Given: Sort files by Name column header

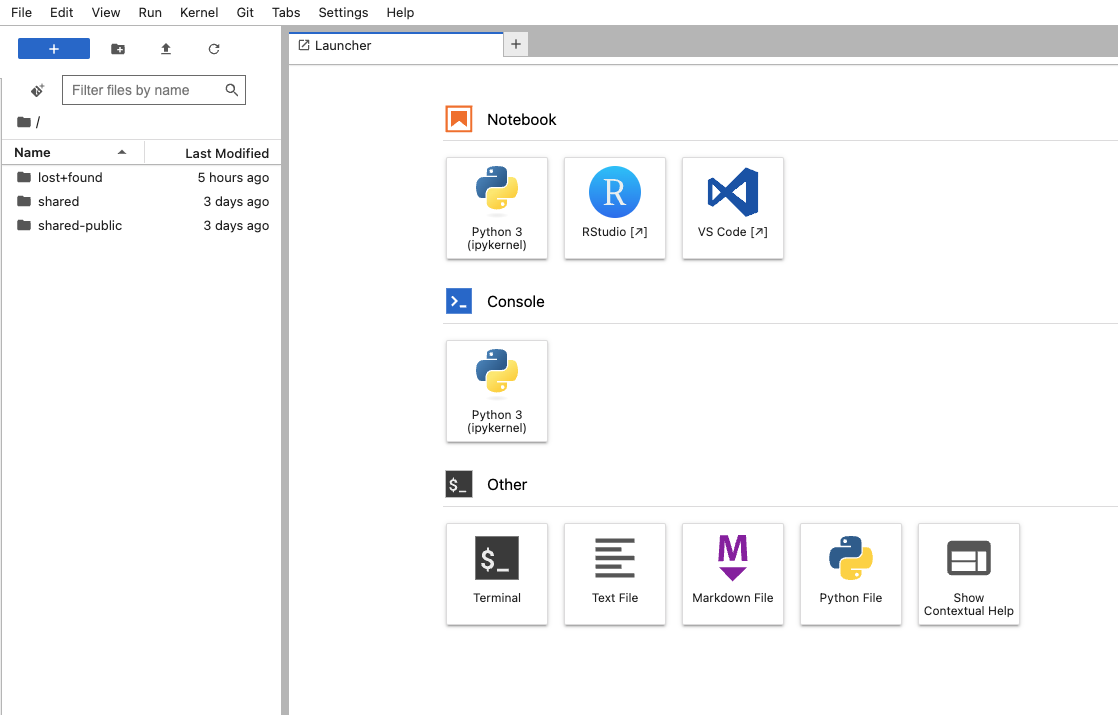Looking at the screenshot, I should [33, 153].
